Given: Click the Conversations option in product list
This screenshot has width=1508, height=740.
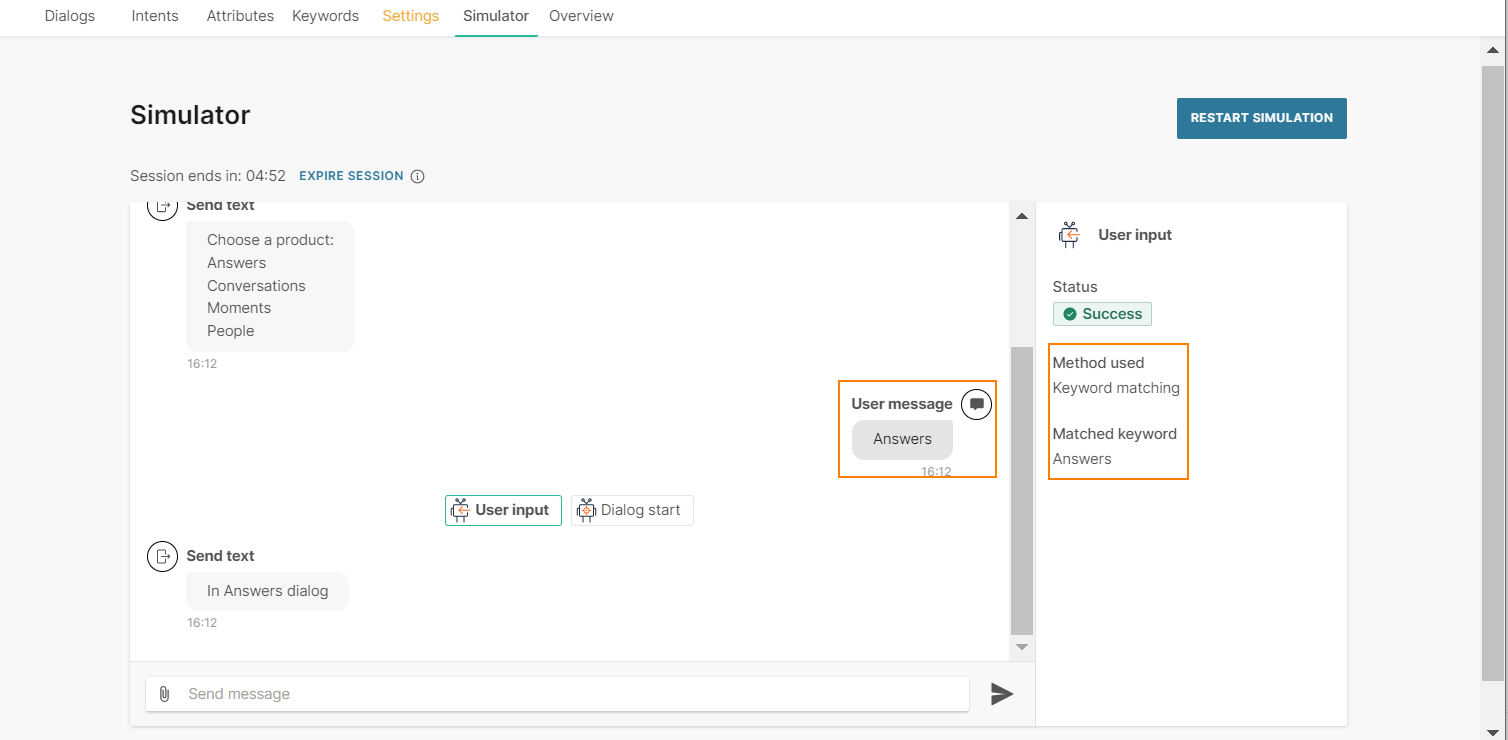Looking at the screenshot, I should pos(256,286).
